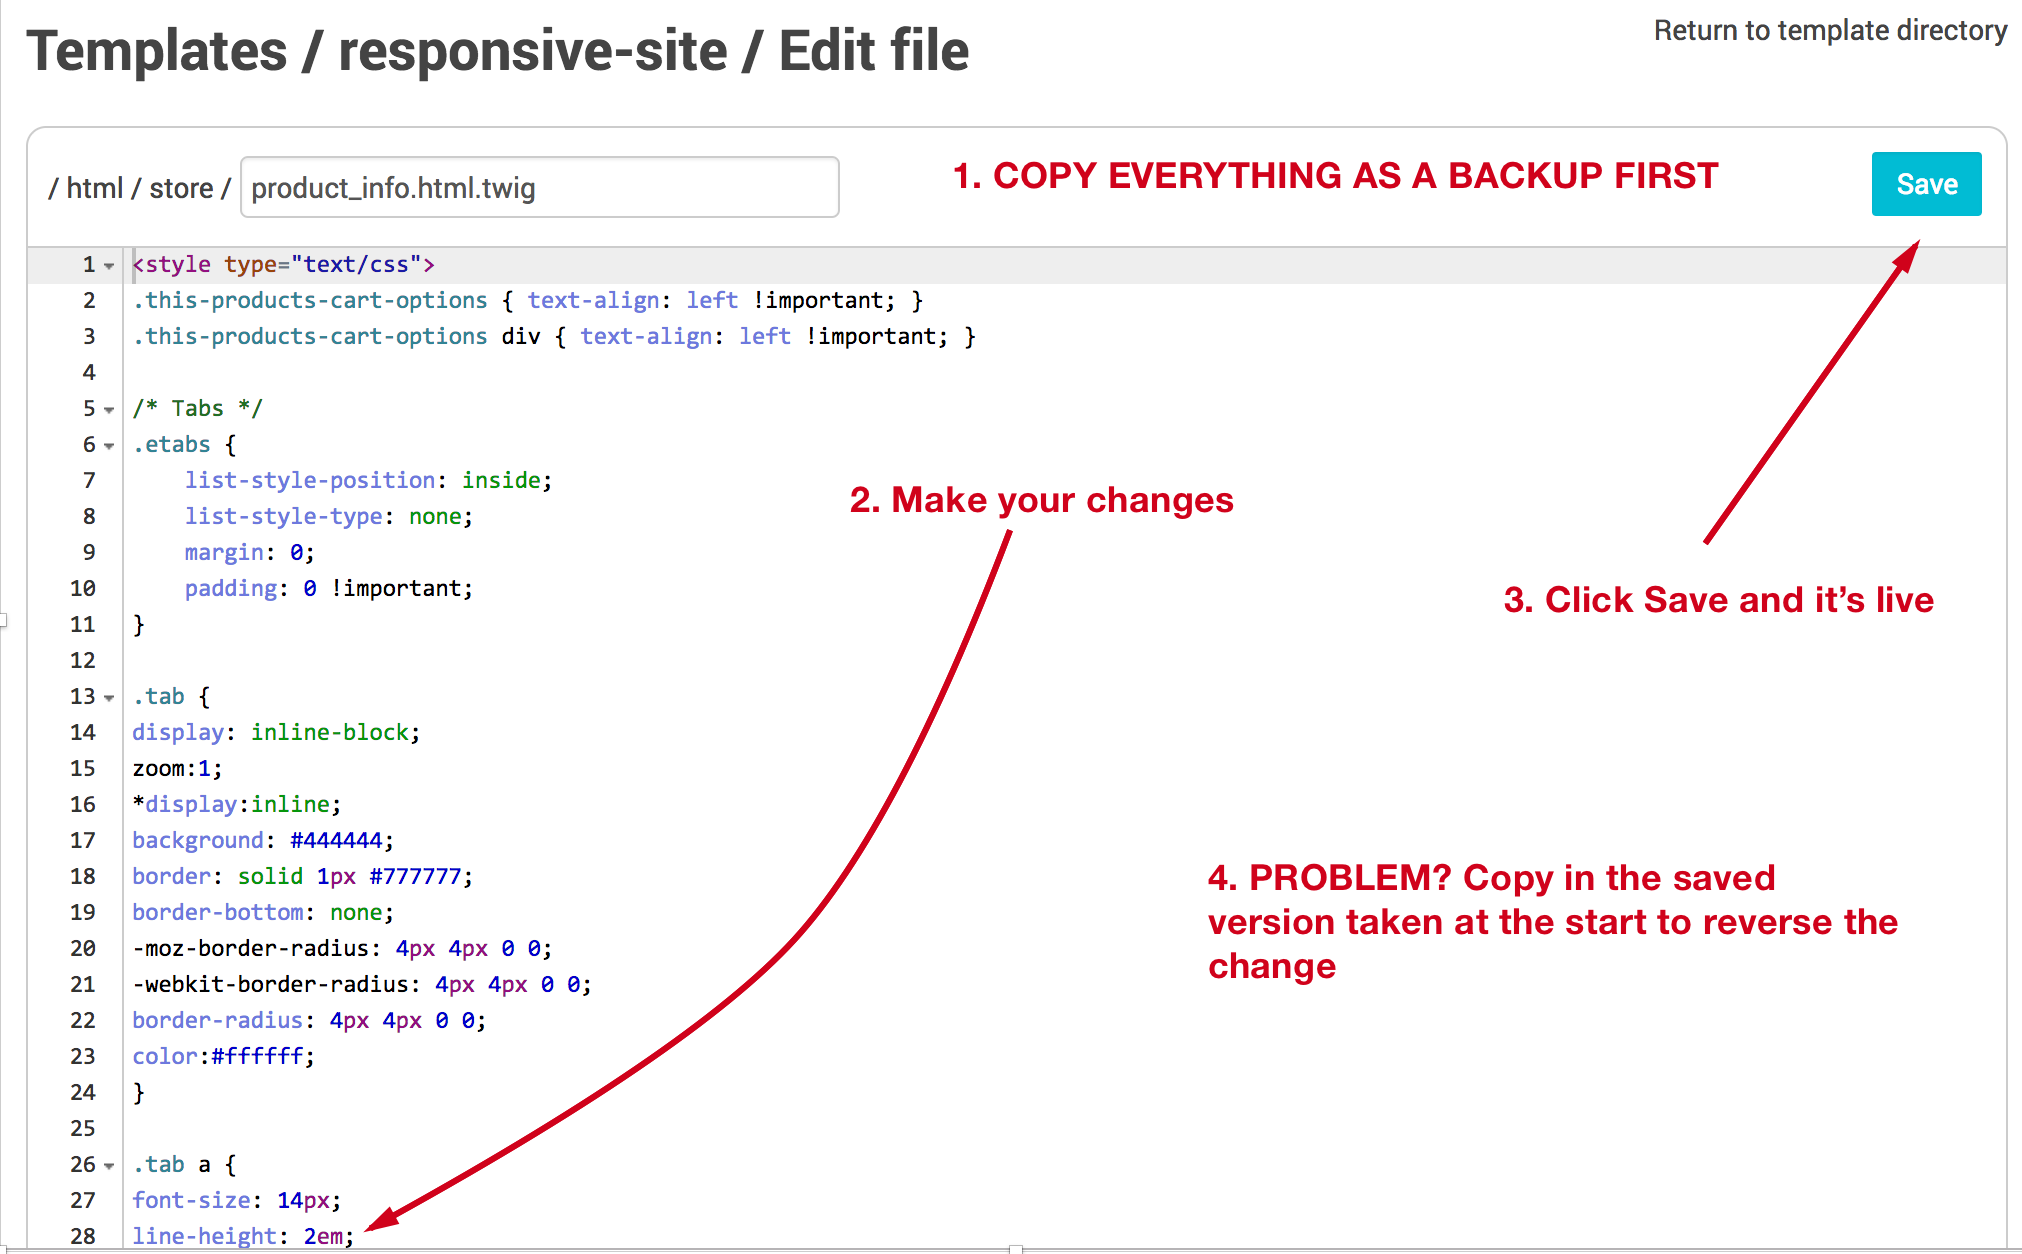Click the padding: 0 !important line
The image size is (2022, 1254).
(x=328, y=588)
